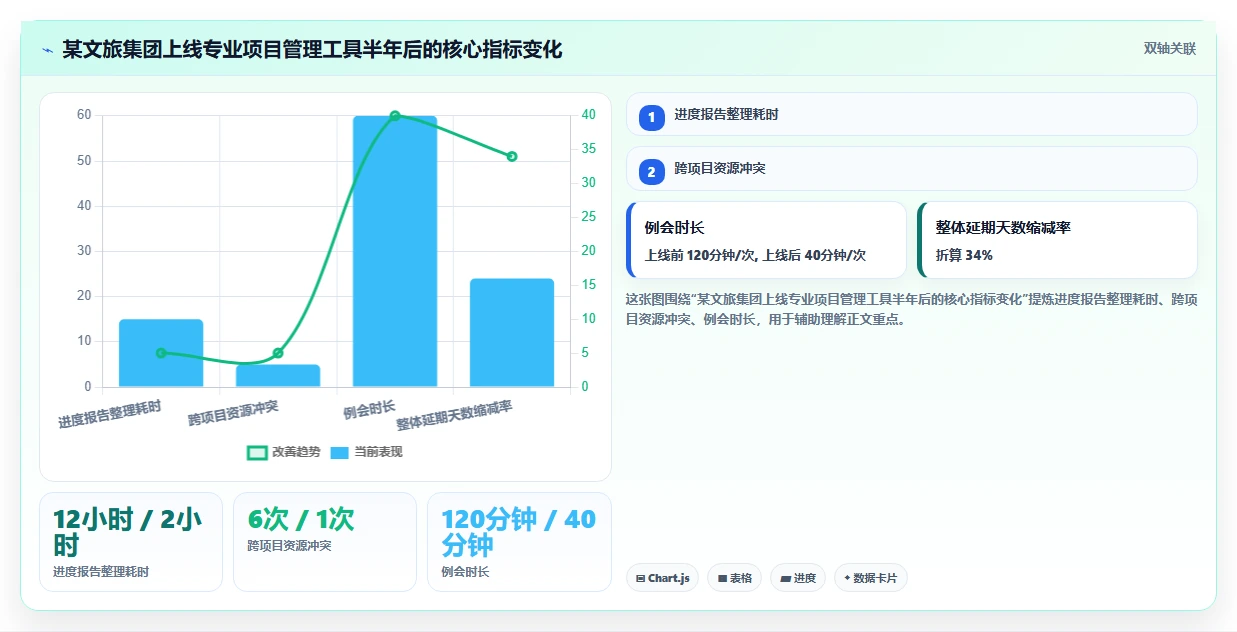Click the 120分钟 / 40分钟 stat value
The image size is (1237, 632).
pos(518,532)
